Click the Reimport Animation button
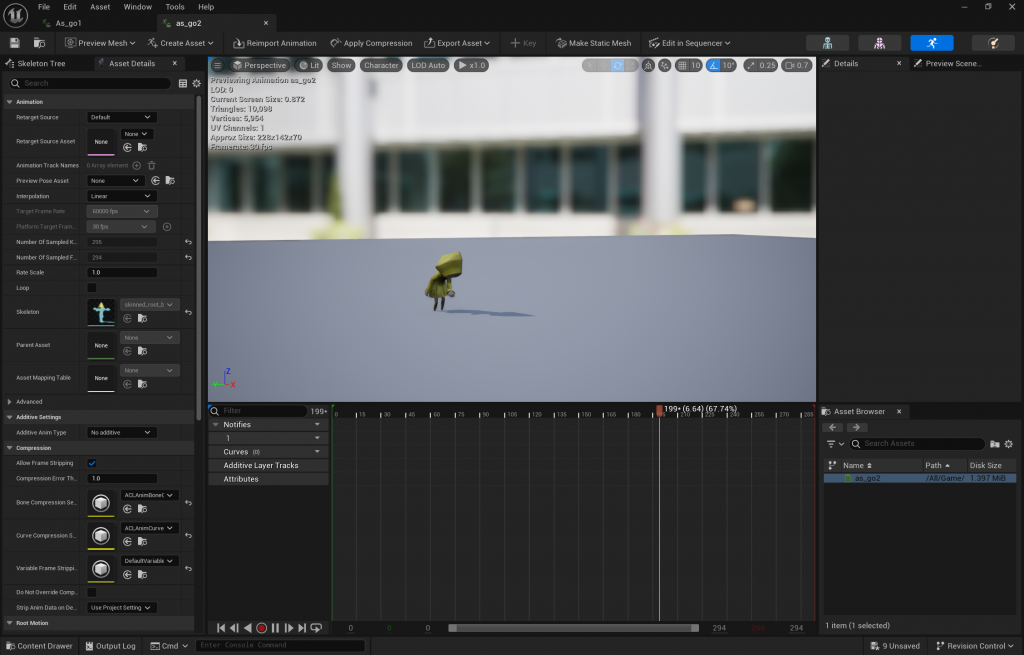 275,43
